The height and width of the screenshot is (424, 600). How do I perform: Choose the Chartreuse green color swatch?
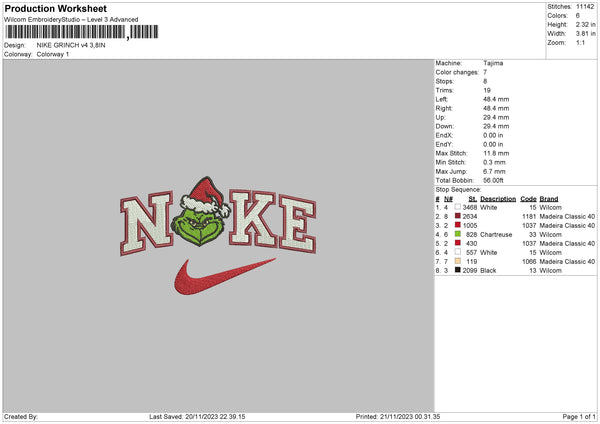tap(457, 234)
